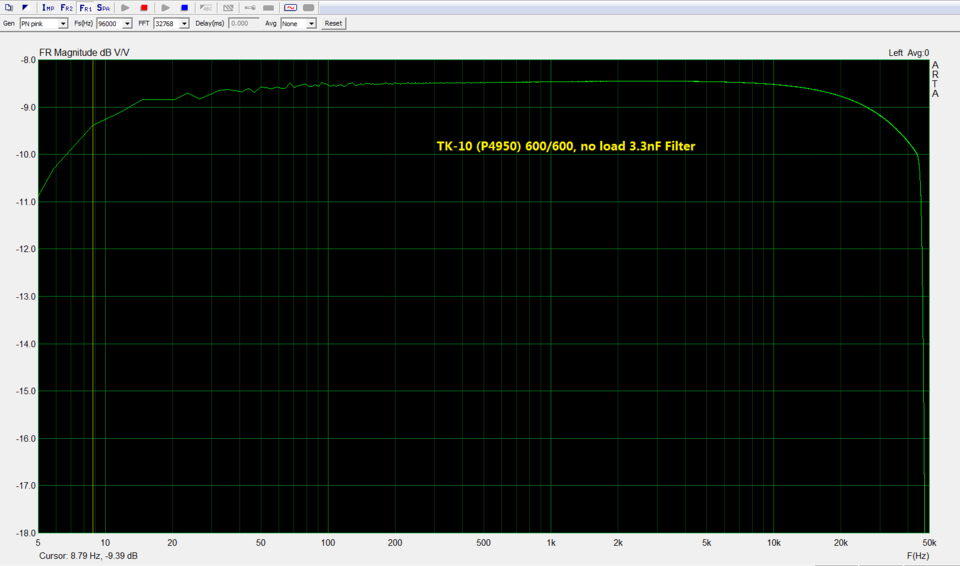Image resolution: width=960 pixels, height=566 pixels.
Task: Click second gray play icon
Action: pyautogui.click(x=165, y=7)
